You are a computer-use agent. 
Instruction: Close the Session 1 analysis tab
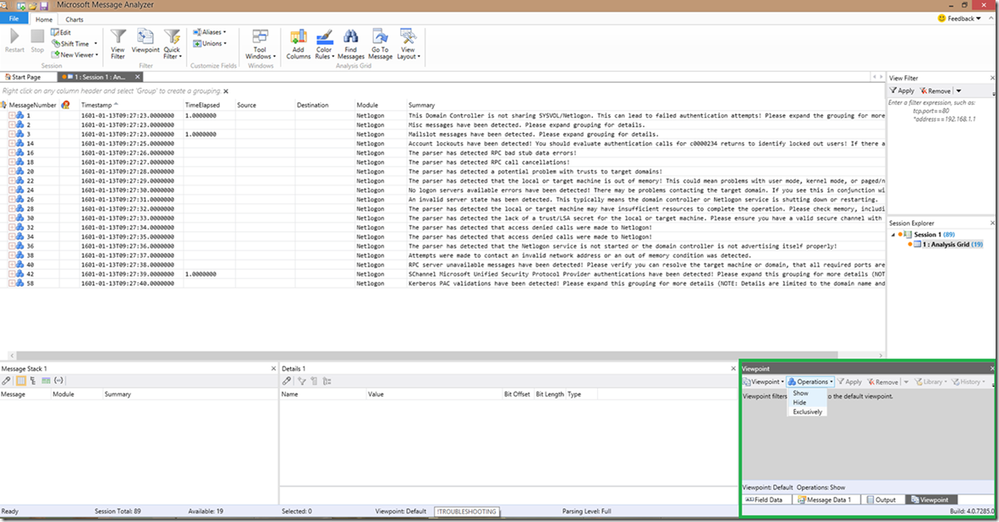pyautogui.click(x=137, y=76)
